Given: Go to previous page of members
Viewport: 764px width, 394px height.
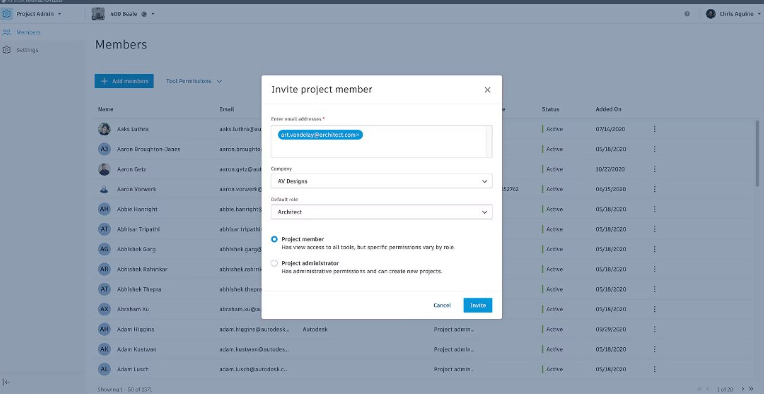Looking at the screenshot, I should click(x=708, y=389).
